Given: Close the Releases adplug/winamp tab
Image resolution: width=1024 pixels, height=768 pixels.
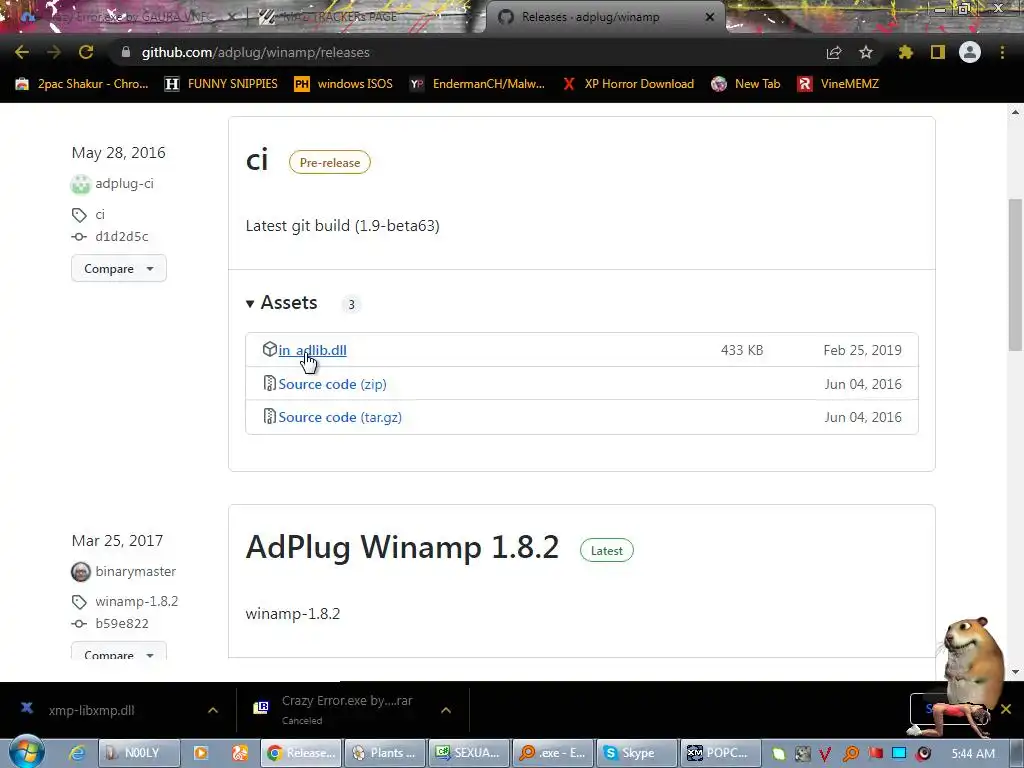Looking at the screenshot, I should [x=710, y=17].
